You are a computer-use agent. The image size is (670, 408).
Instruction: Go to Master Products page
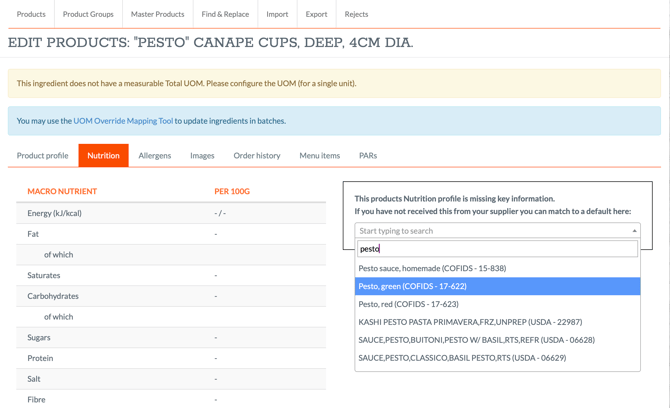[157, 14]
